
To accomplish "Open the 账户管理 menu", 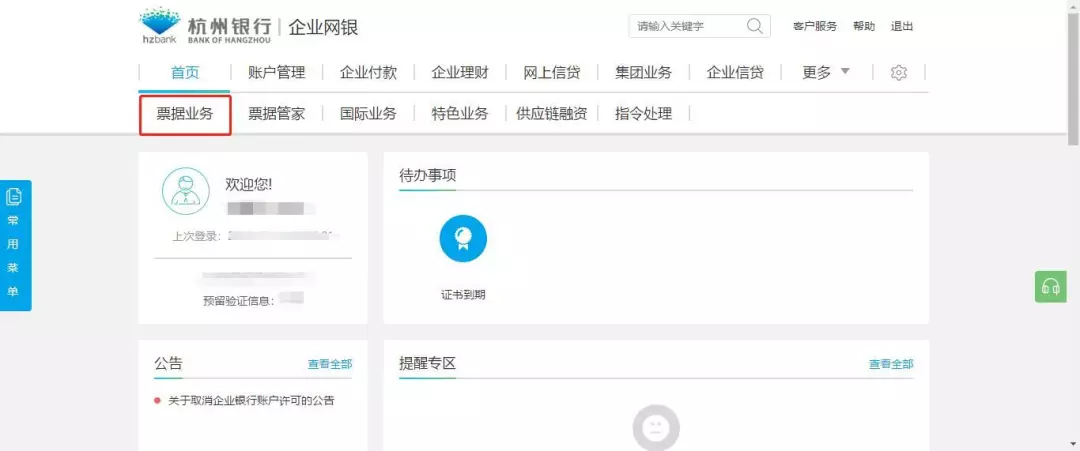I will pos(276,72).
